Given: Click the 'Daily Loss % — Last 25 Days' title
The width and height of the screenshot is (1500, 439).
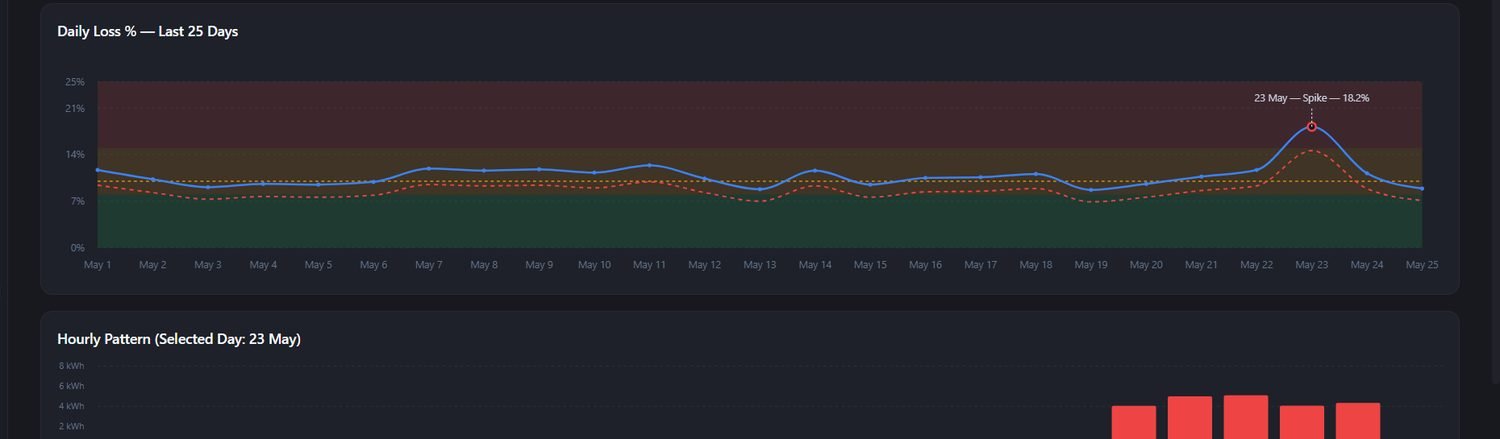Looking at the screenshot, I should pyautogui.click(x=148, y=32).
